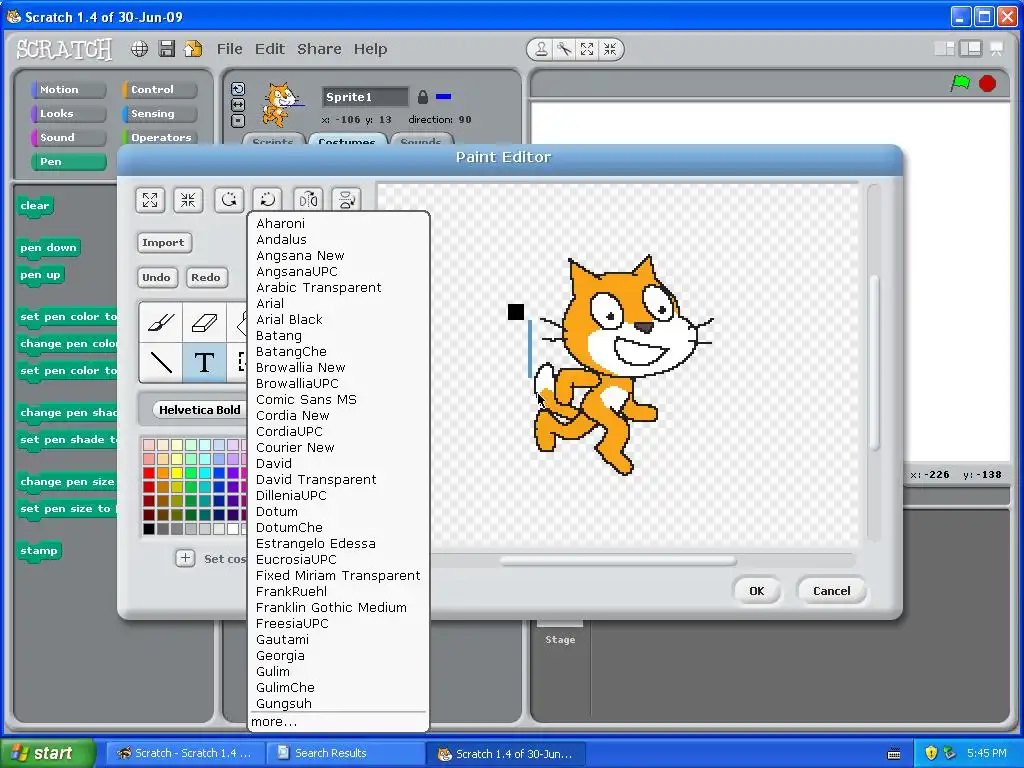The image size is (1024, 768).
Task: Open the Motion blocks category
Action: [68, 89]
